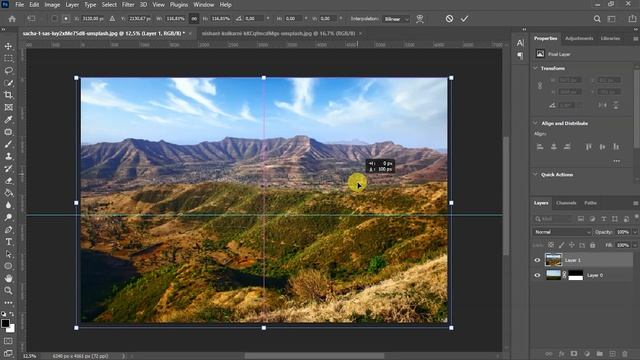Viewport: 640px width, 360px height.
Task: Collapse the Quick Actions section
Action: click(x=536, y=174)
